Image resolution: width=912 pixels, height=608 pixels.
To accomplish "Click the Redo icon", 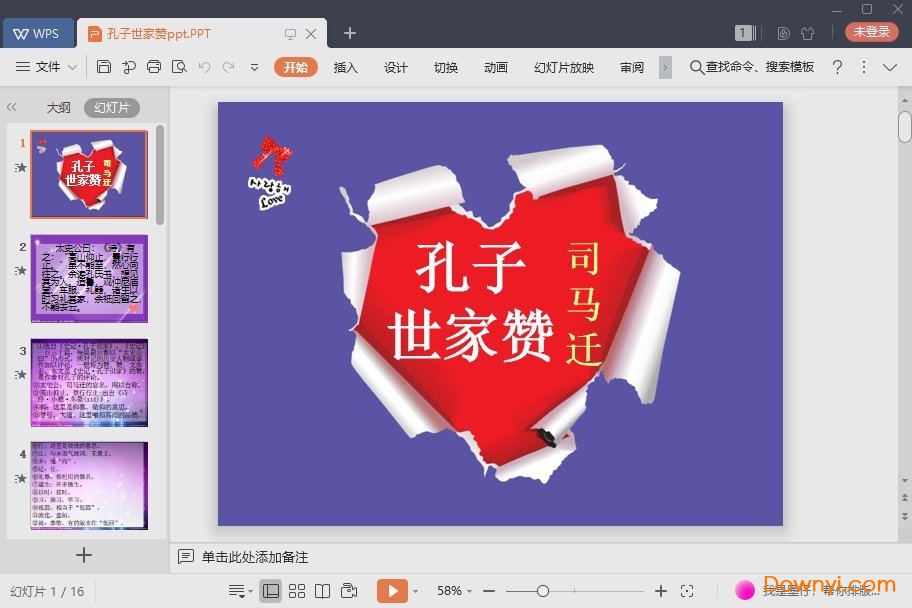I will 229,66.
